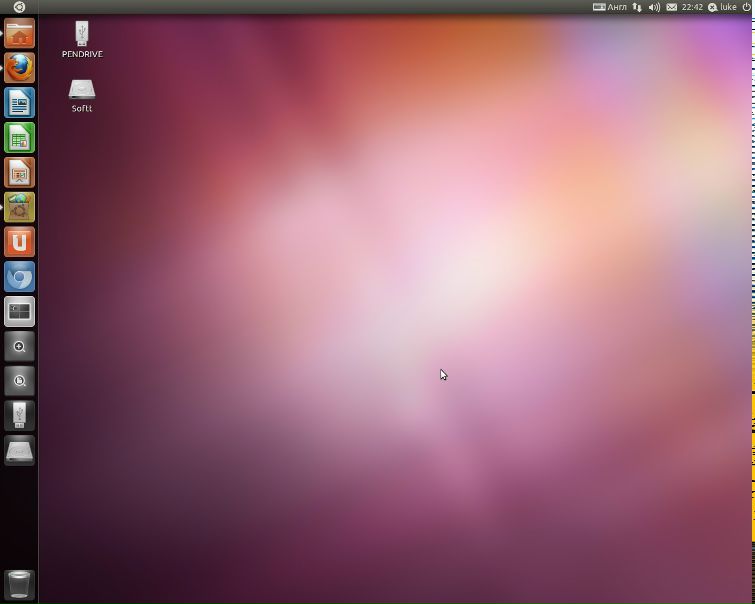The image size is (755, 604).
Task: Click the USB drive launcher icon
Action: point(19,416)
